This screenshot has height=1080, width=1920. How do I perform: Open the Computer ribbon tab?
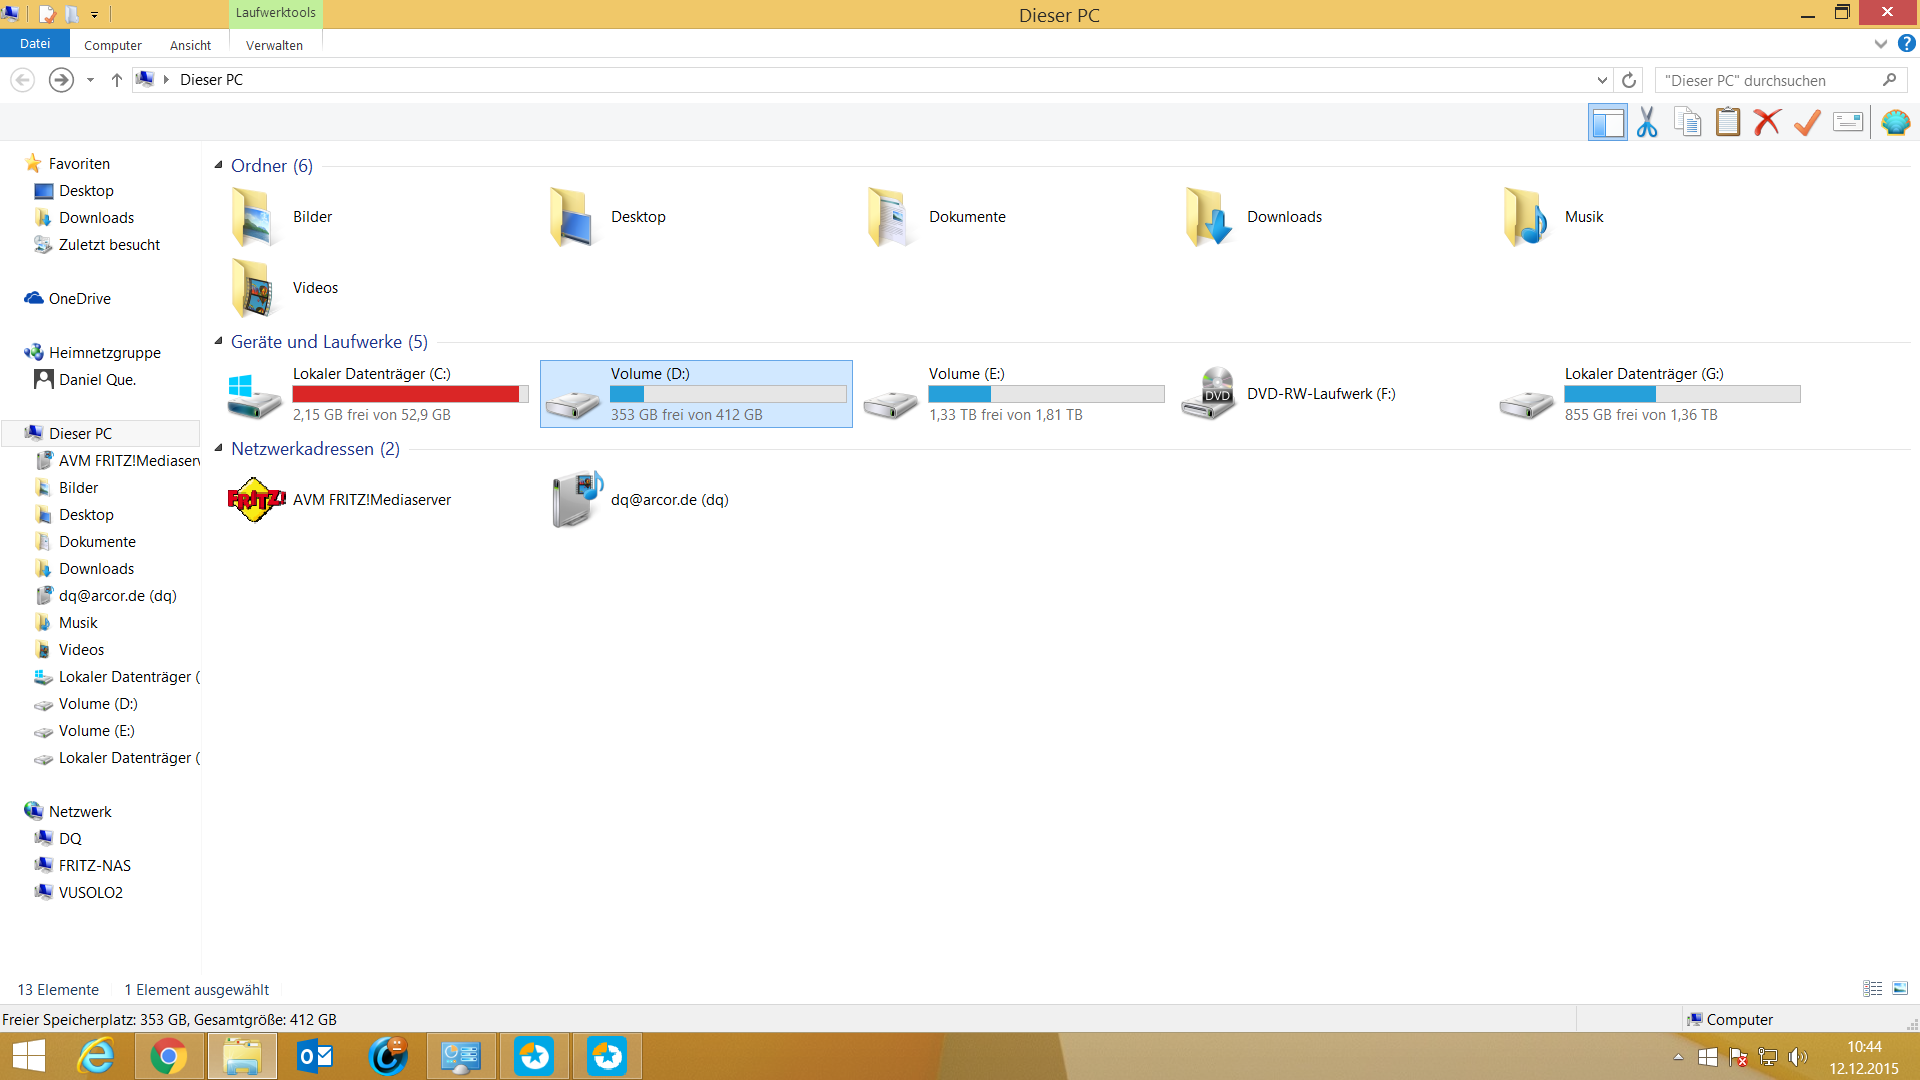[112, 45]
